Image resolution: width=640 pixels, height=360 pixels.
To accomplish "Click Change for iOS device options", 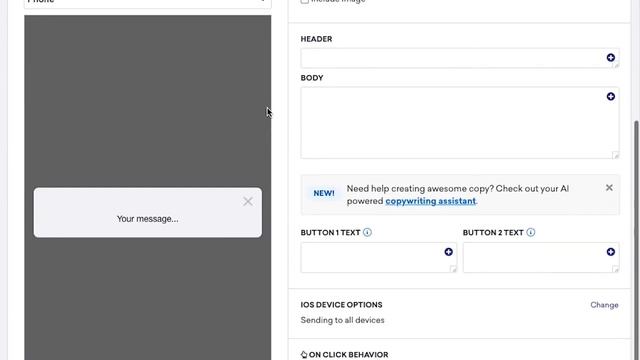I will click(x=604, y=305).
